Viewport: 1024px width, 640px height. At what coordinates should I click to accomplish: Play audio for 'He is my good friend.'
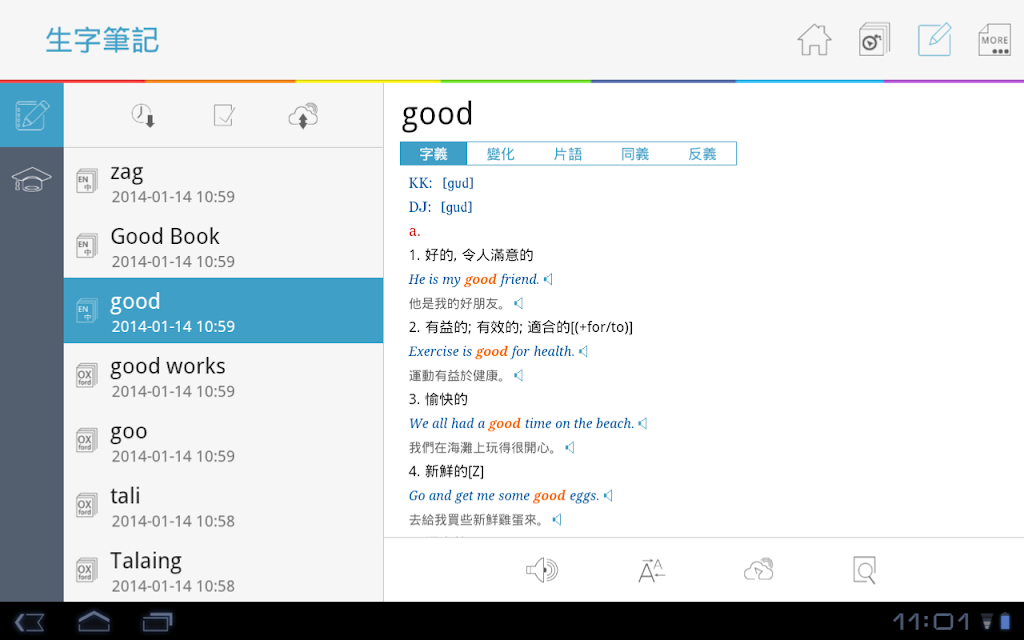[549, 280]
